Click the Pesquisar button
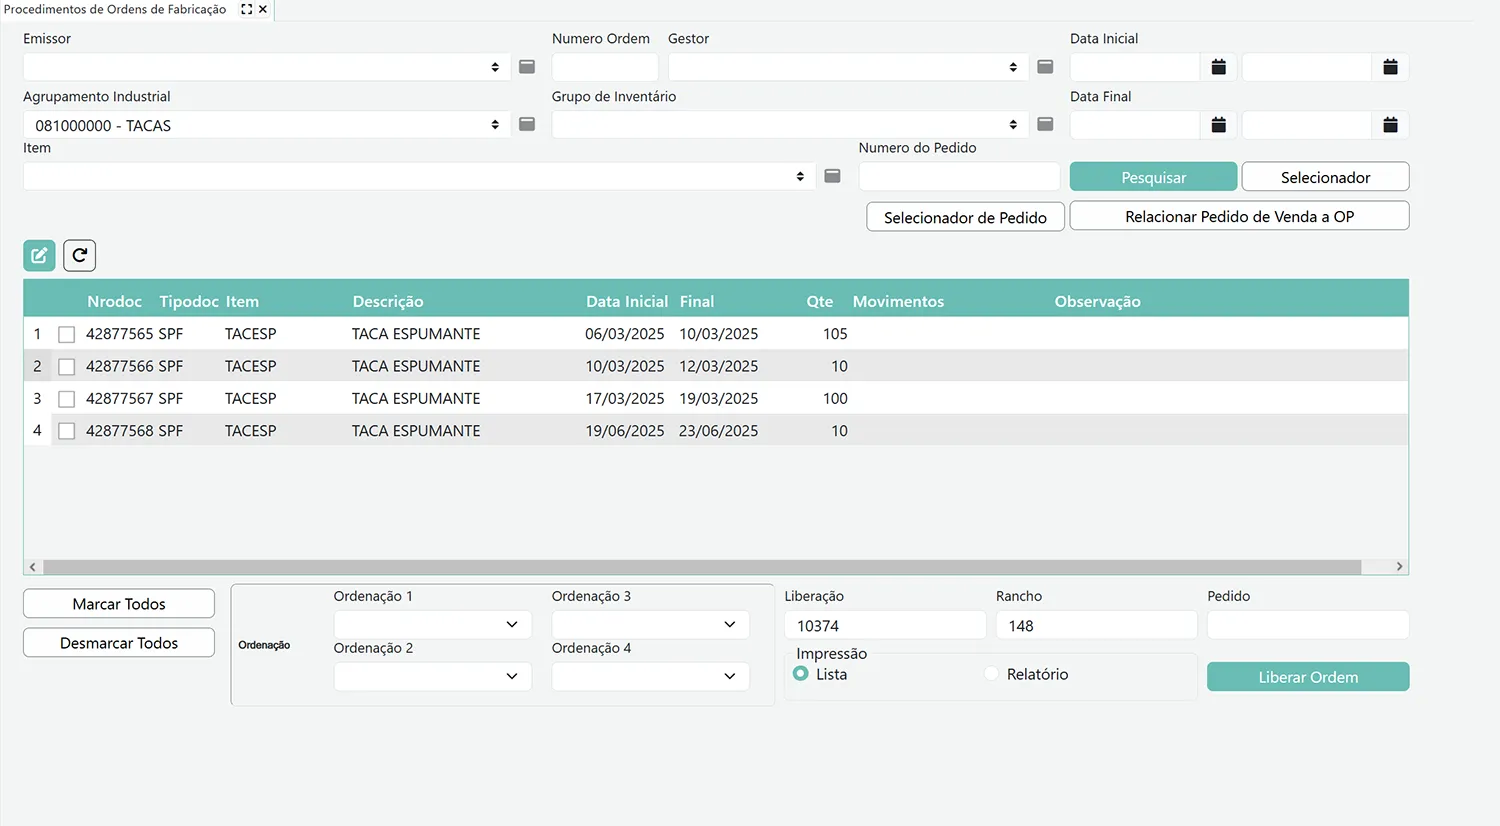 coord(1153,177)
